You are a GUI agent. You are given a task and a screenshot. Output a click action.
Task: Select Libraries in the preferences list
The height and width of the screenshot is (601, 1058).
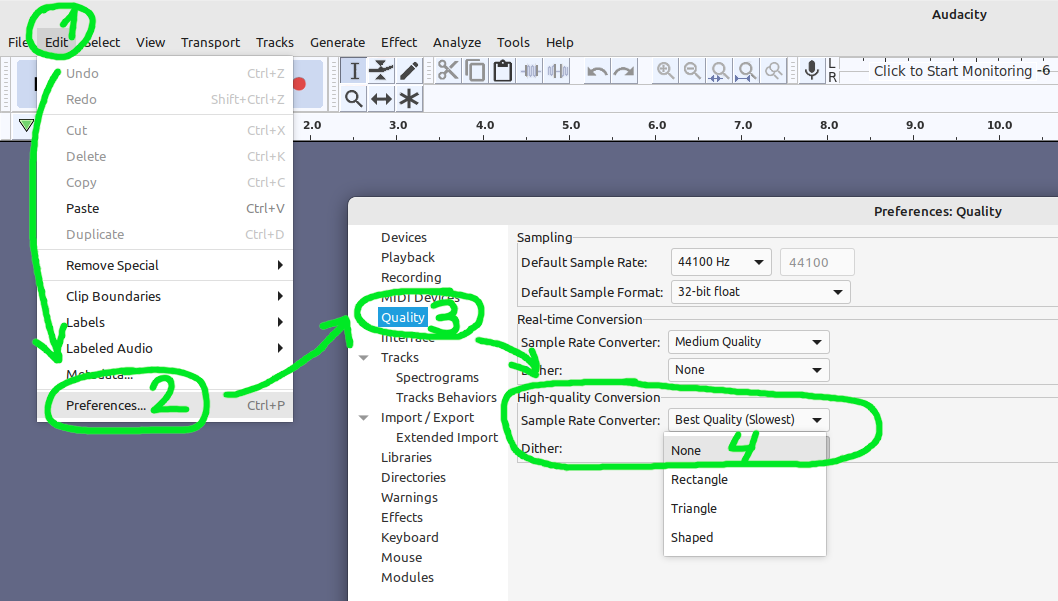coord(406,457)
